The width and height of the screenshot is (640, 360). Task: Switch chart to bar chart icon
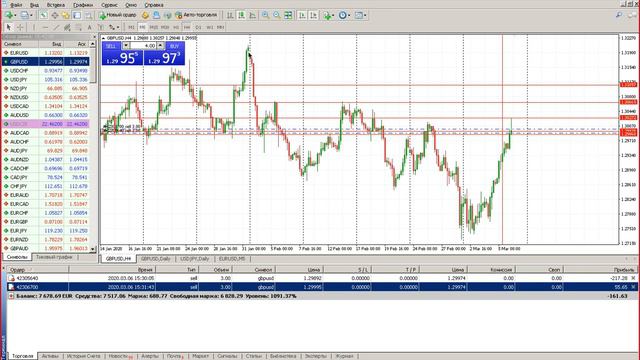pos(230,16)
